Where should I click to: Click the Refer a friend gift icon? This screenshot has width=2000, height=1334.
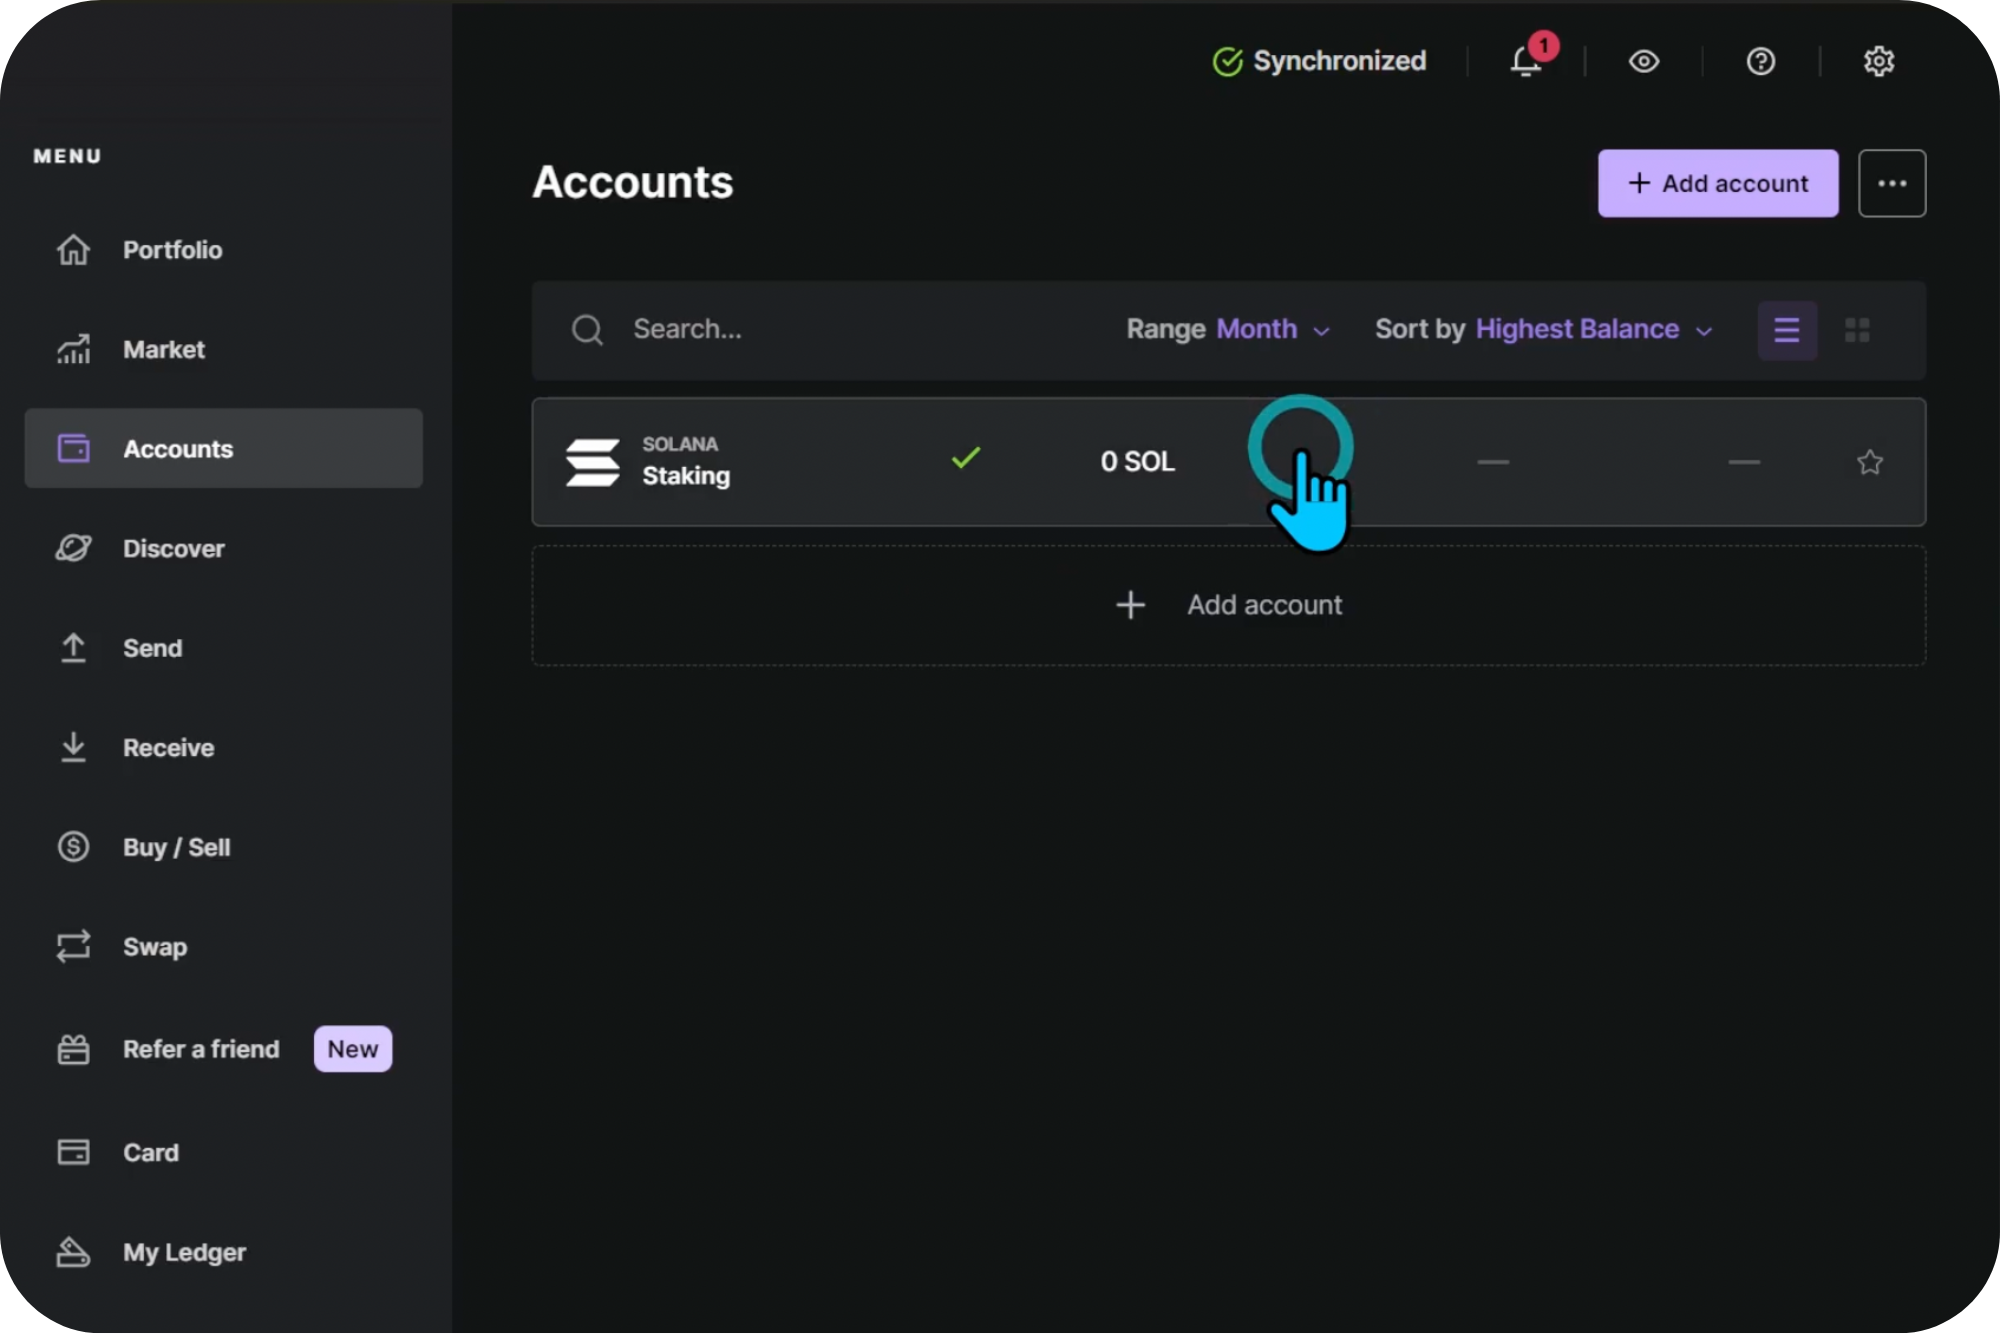[73, 1049]
